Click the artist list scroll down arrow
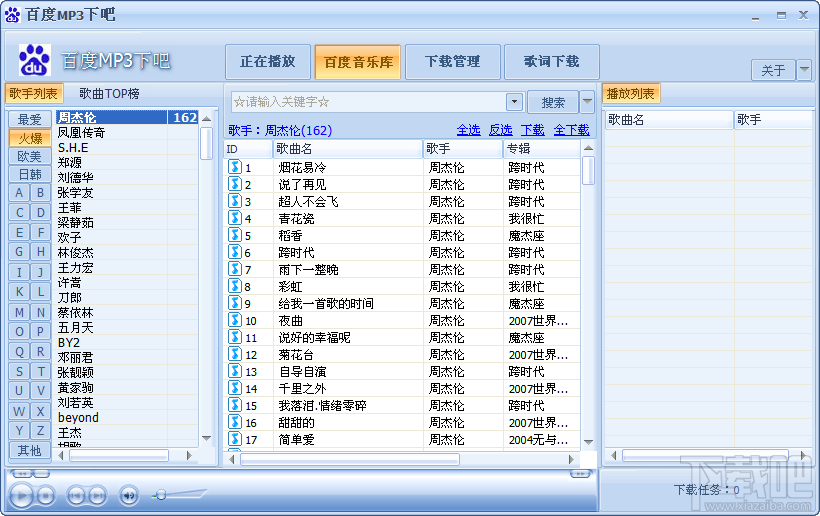 [207, 438]
